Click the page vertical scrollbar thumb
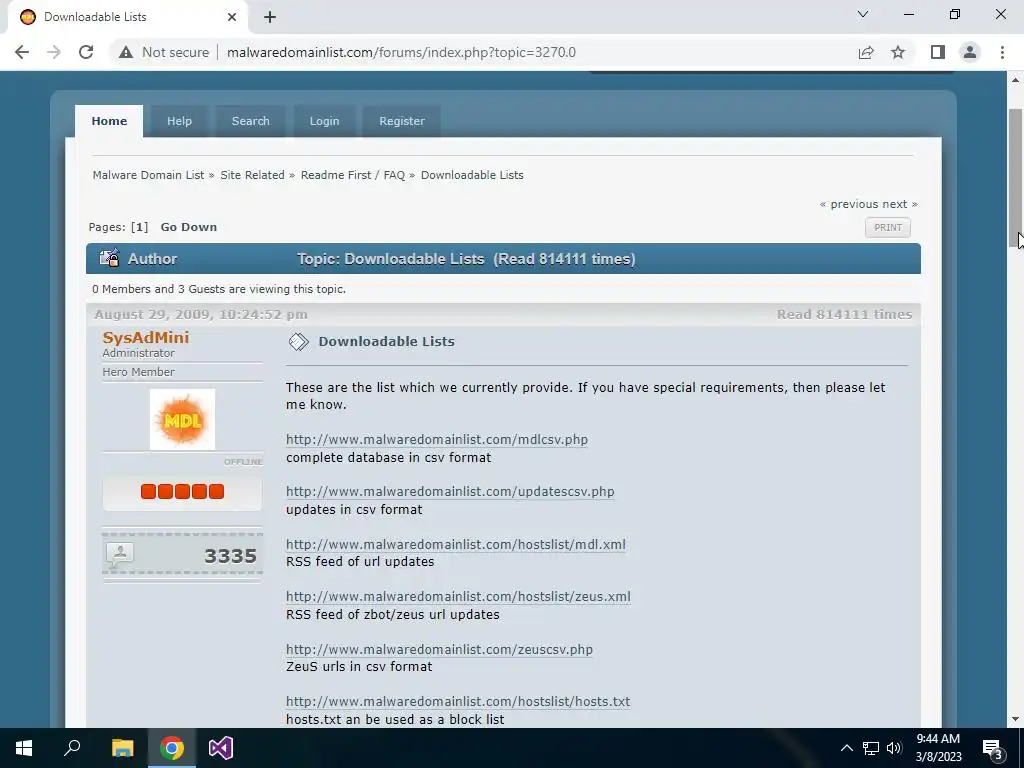This screenshot has width=1024, height=768. tap(1016, 178)
